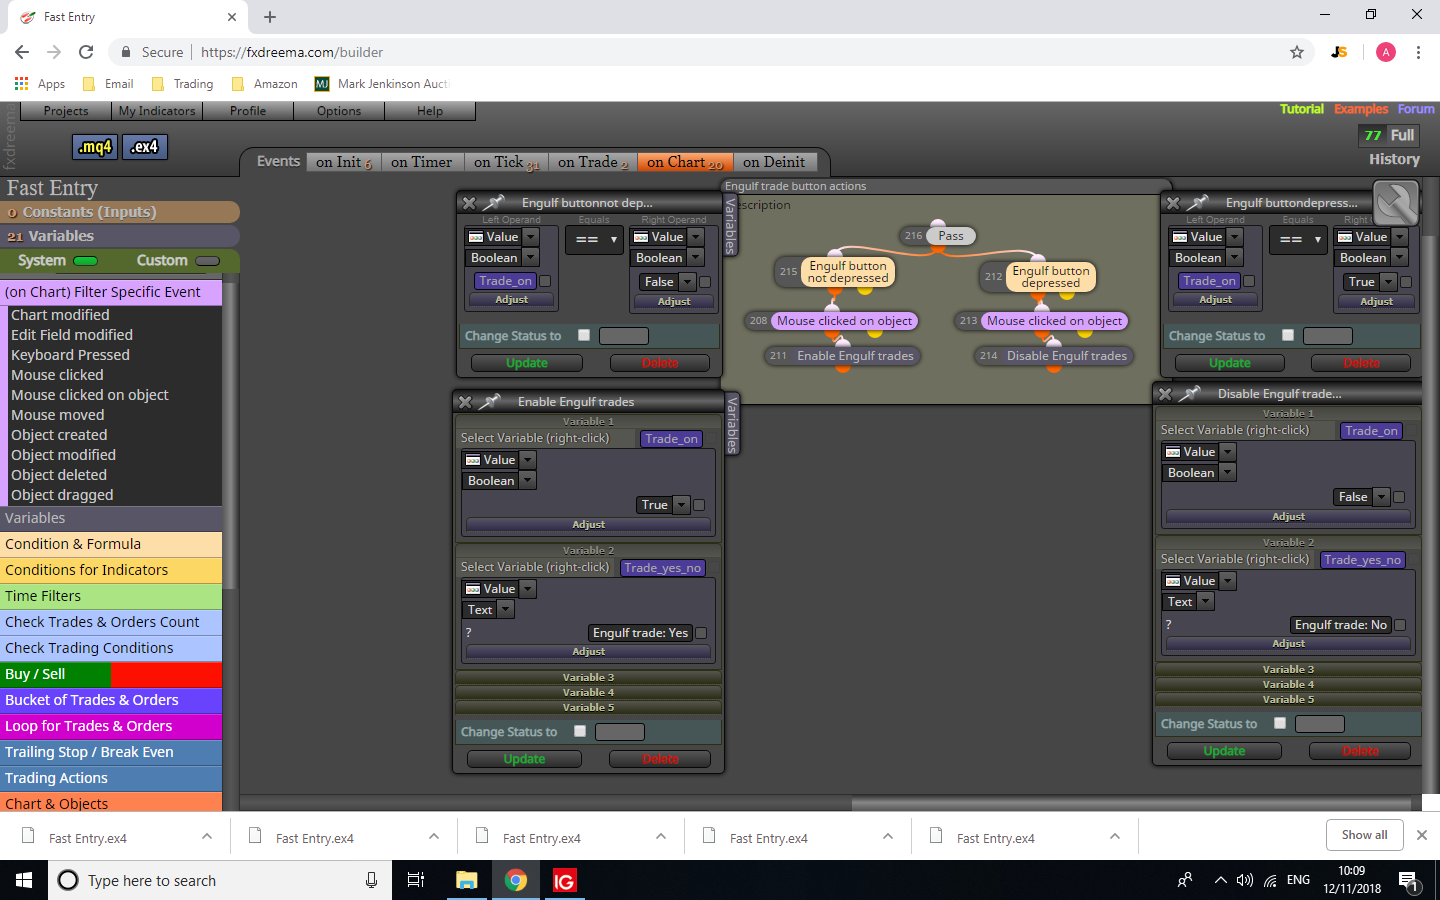The width and height of the screenshot is (1440, 900).
Task: Tick Change Status checkbox in Disable Engulf trade
Action: click(x=1280, y=723)
